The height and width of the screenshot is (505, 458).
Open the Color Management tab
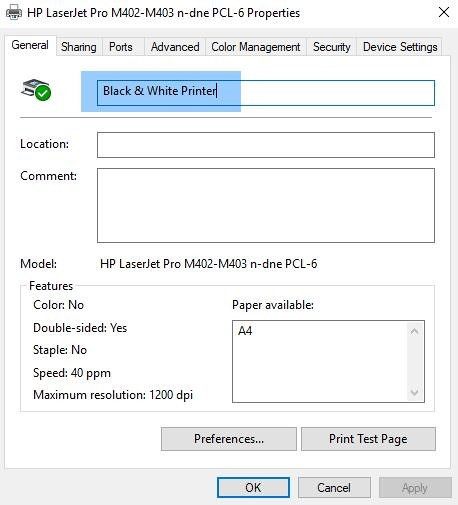click(x=256, y=47)
